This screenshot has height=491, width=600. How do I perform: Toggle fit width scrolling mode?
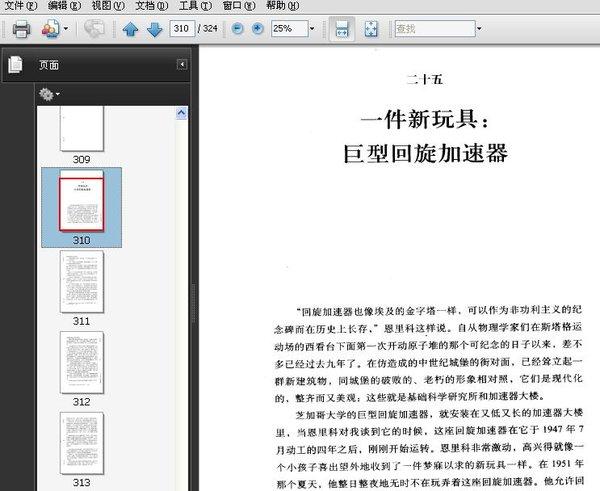[x=342, y=29]
